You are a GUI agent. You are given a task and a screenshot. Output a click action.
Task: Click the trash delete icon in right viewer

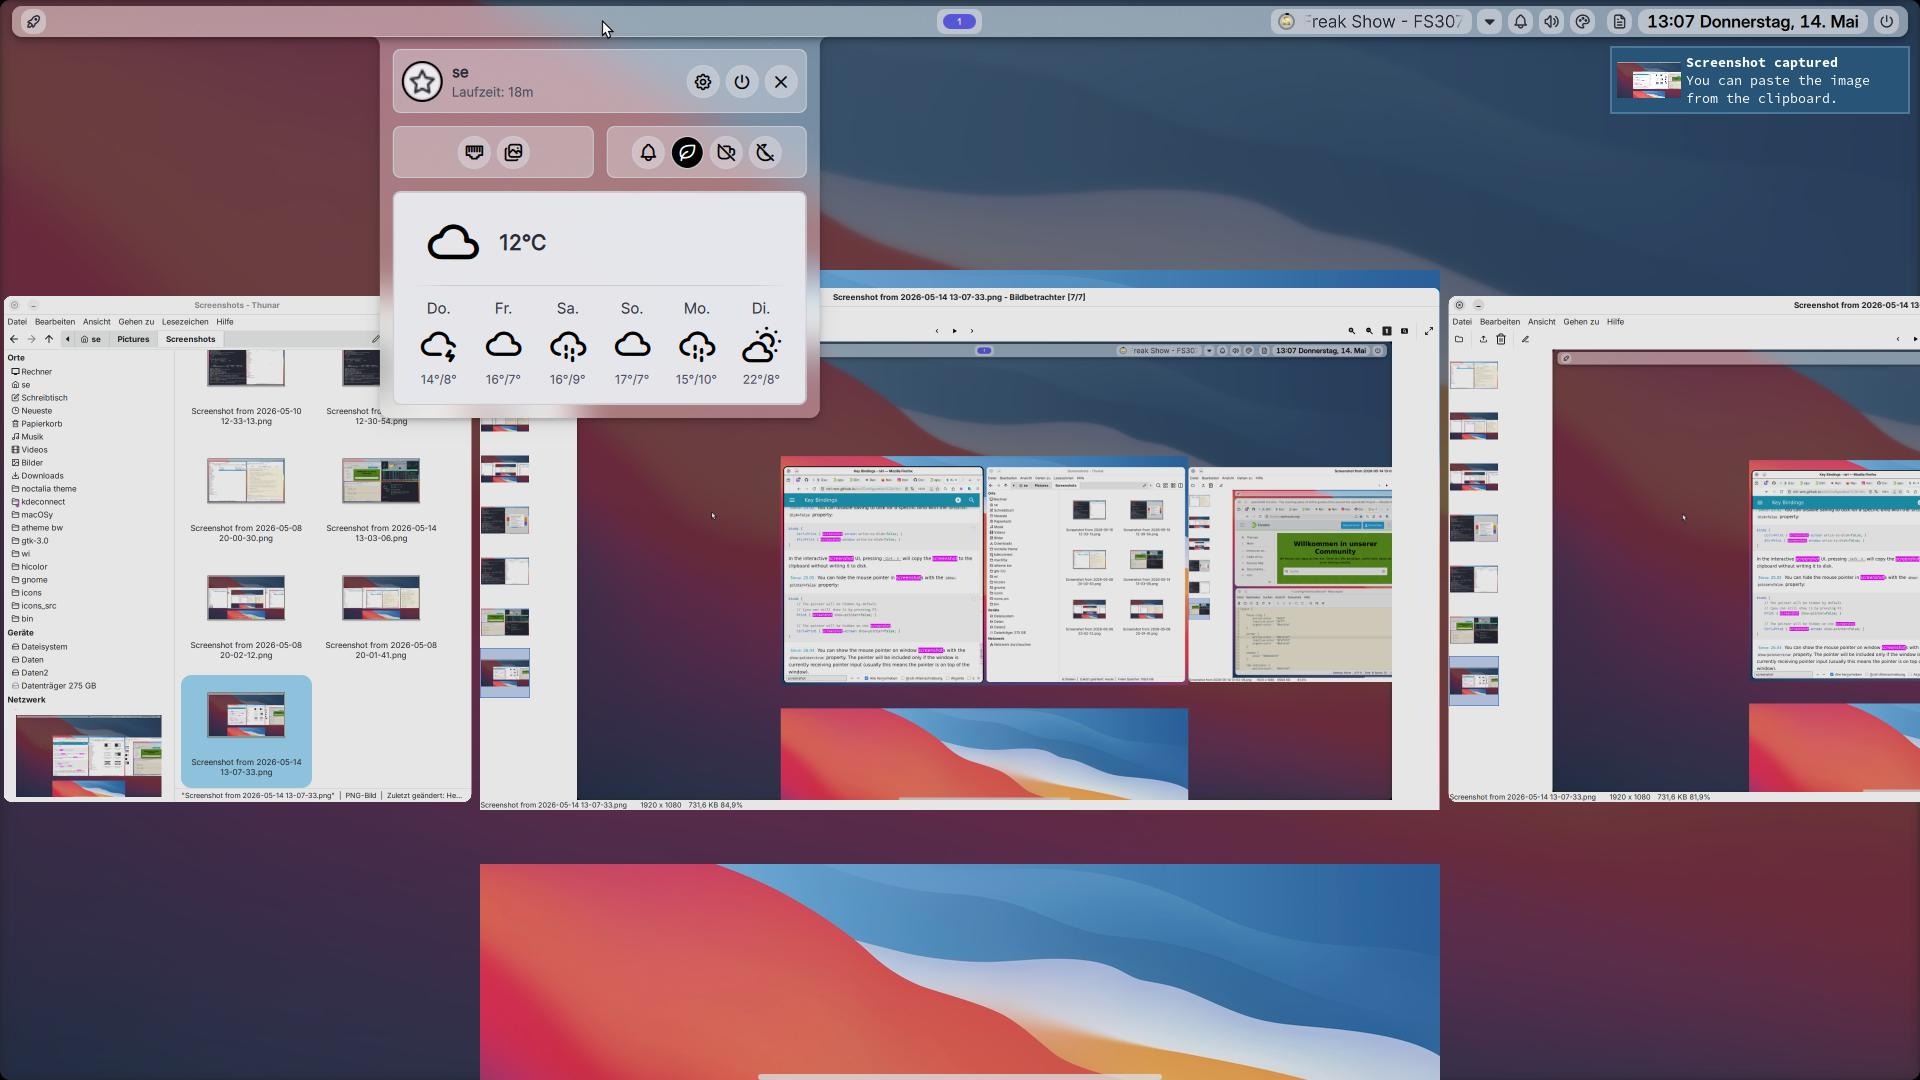click(x=1501, y=339)
